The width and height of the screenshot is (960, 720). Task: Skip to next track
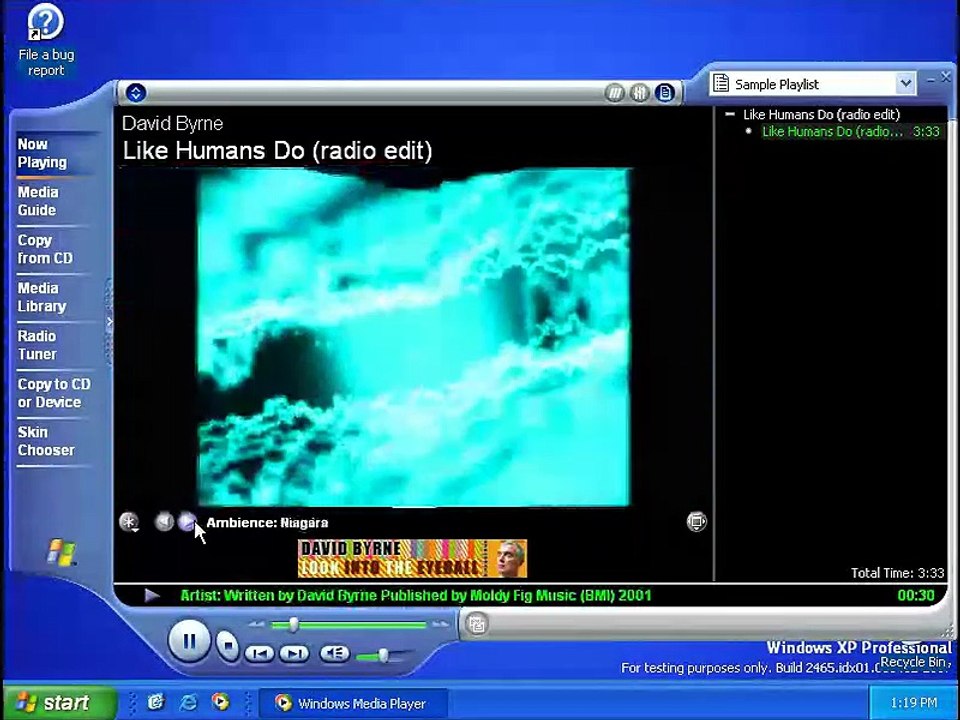click(294, 654)
